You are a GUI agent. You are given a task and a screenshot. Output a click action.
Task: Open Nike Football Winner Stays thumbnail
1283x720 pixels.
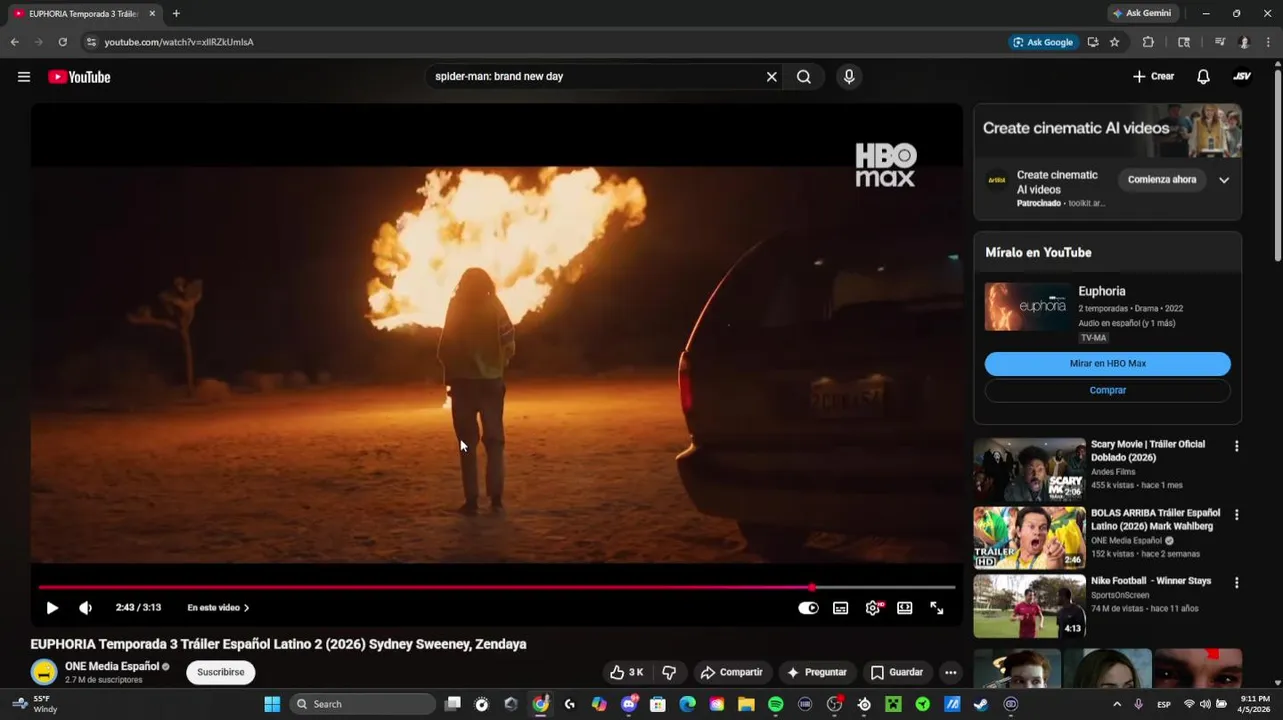tap(1029, 606)
